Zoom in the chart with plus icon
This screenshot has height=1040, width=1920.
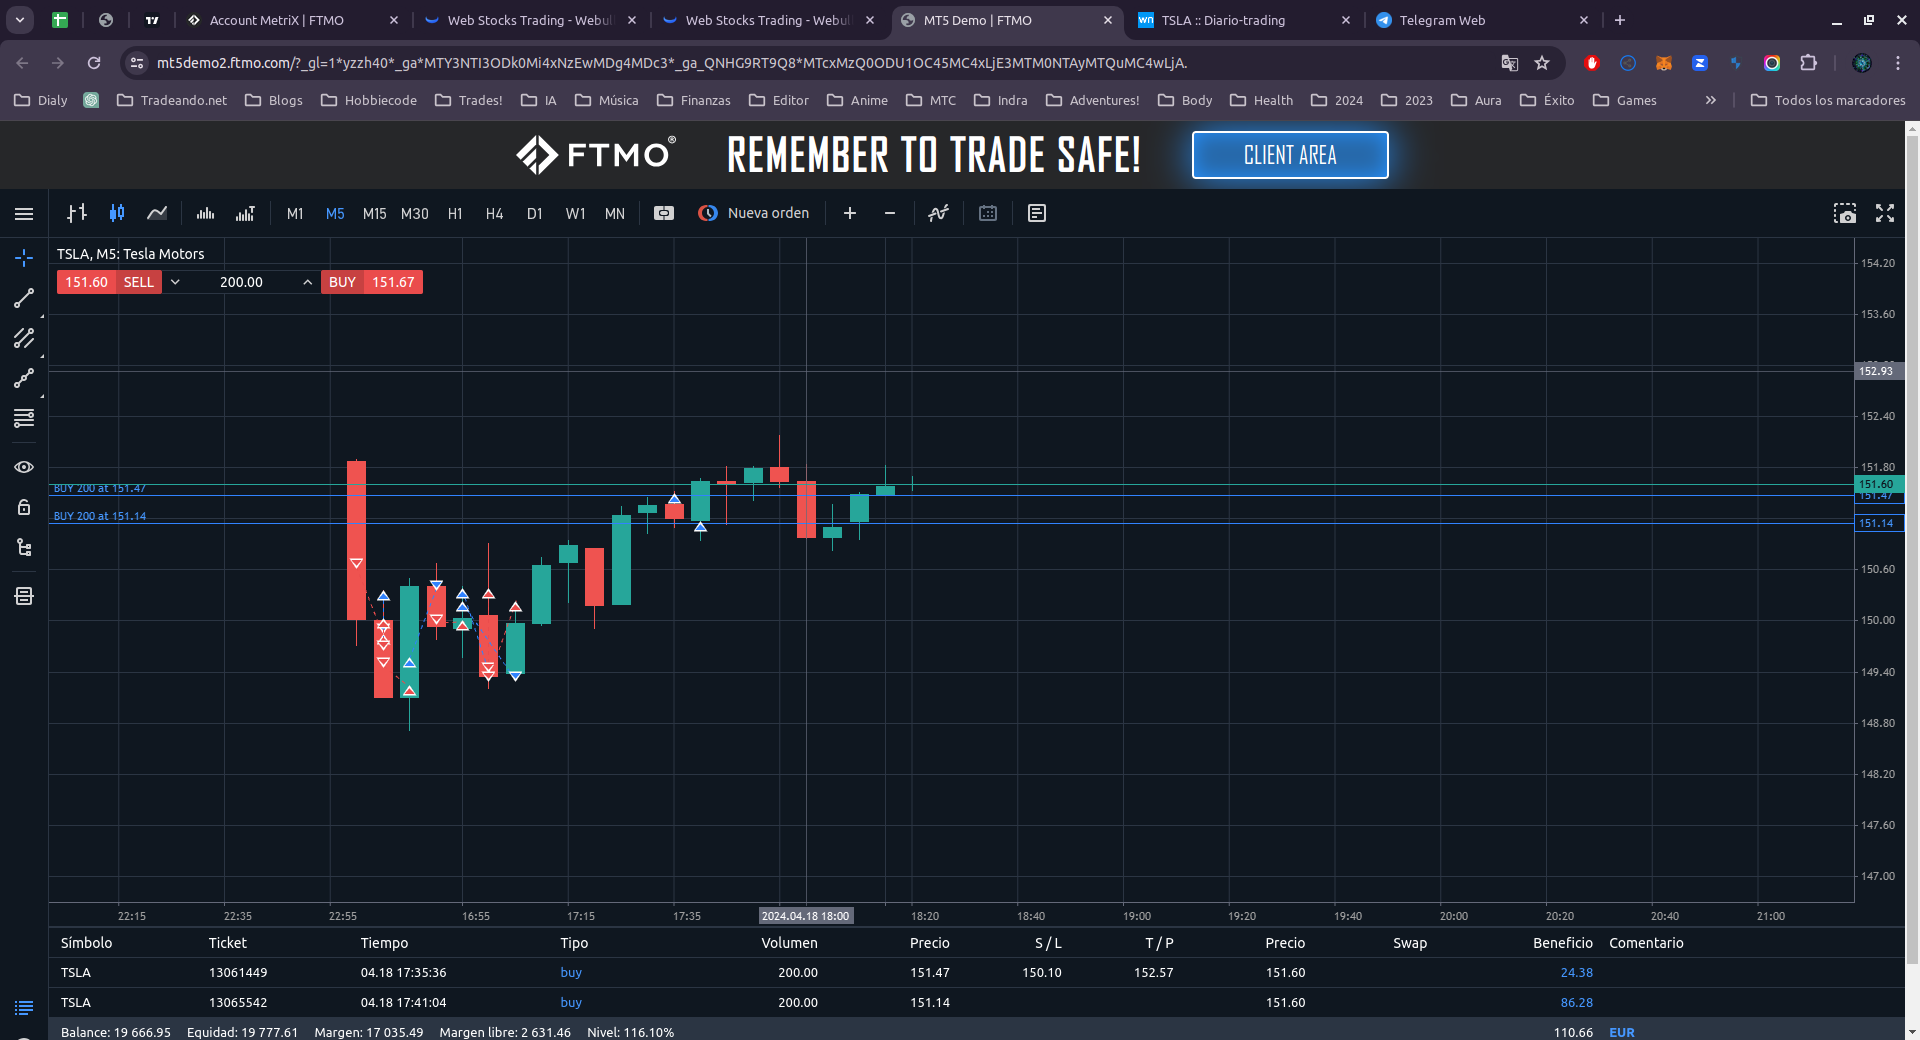850,213
